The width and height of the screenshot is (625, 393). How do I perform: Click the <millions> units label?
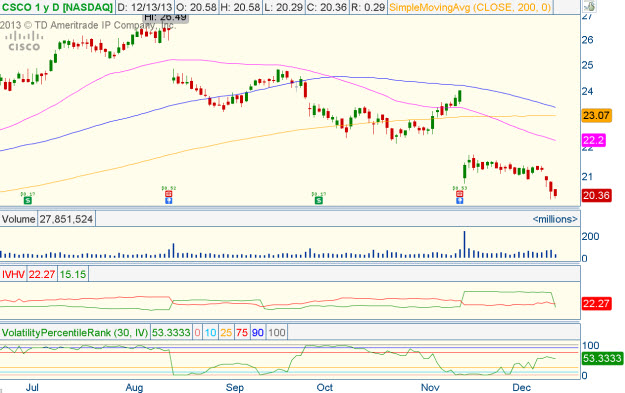(555, 219)
